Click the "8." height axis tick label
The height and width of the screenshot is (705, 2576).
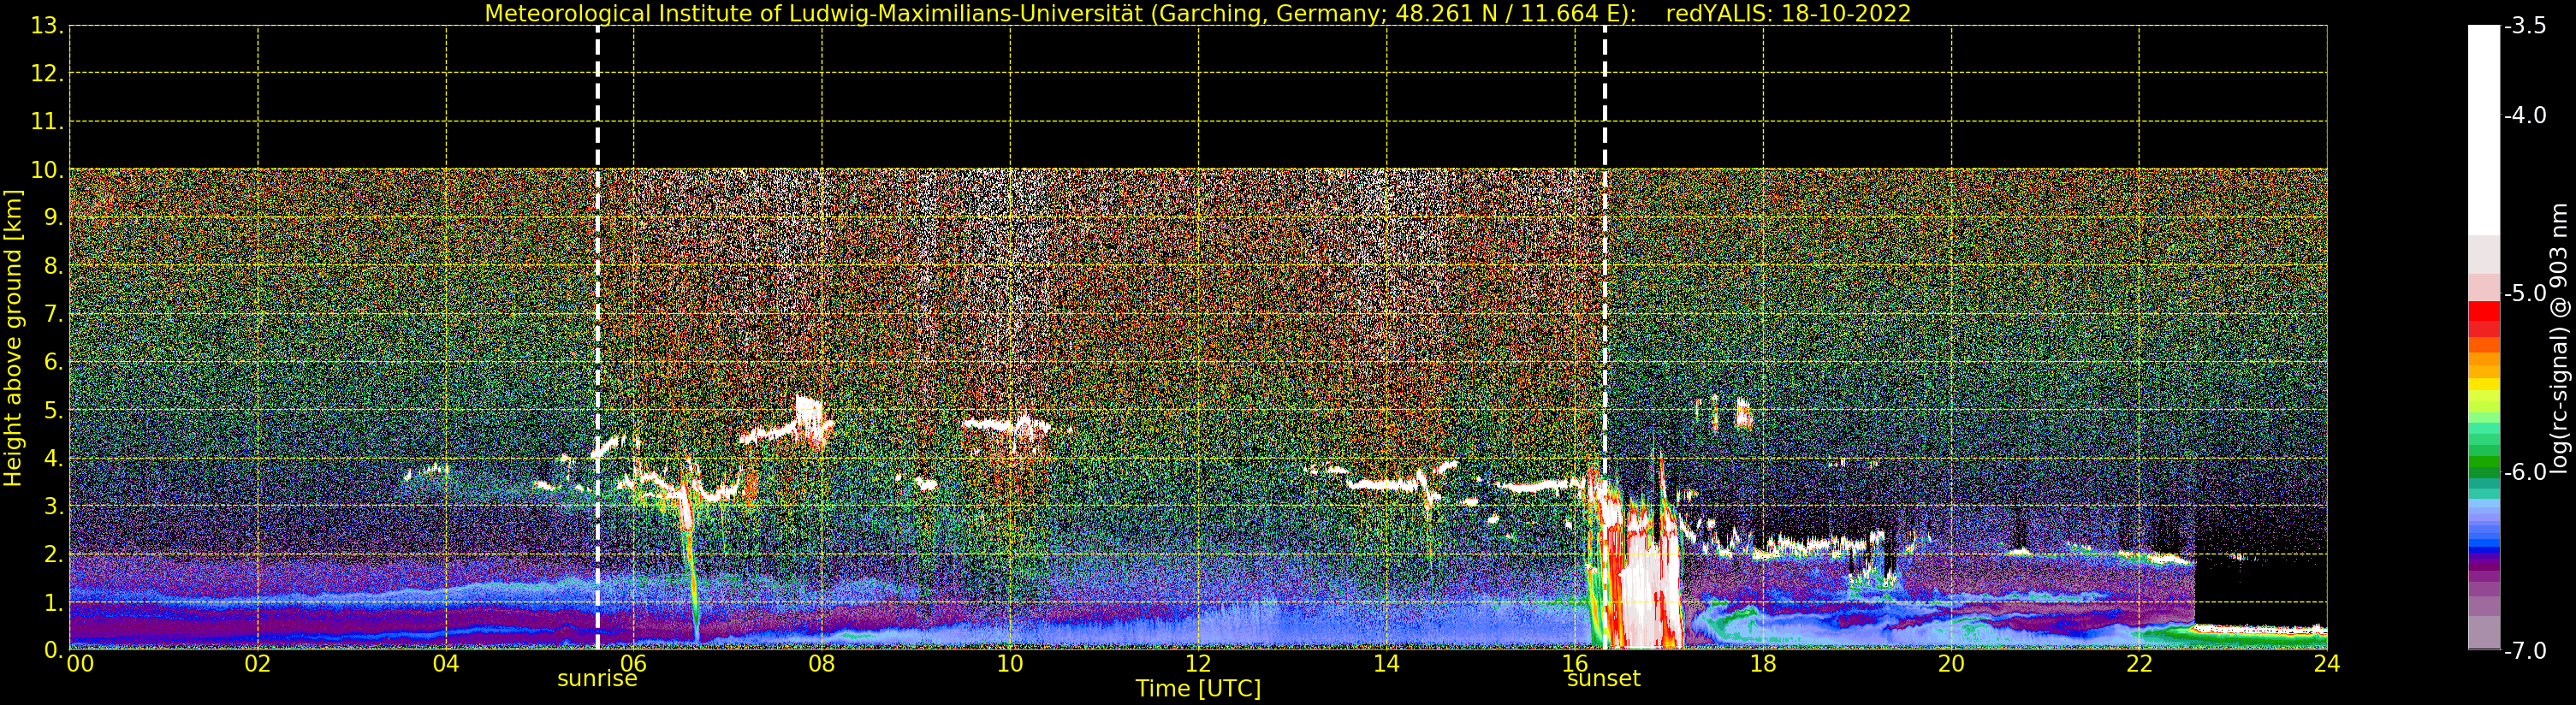[53, 267]
